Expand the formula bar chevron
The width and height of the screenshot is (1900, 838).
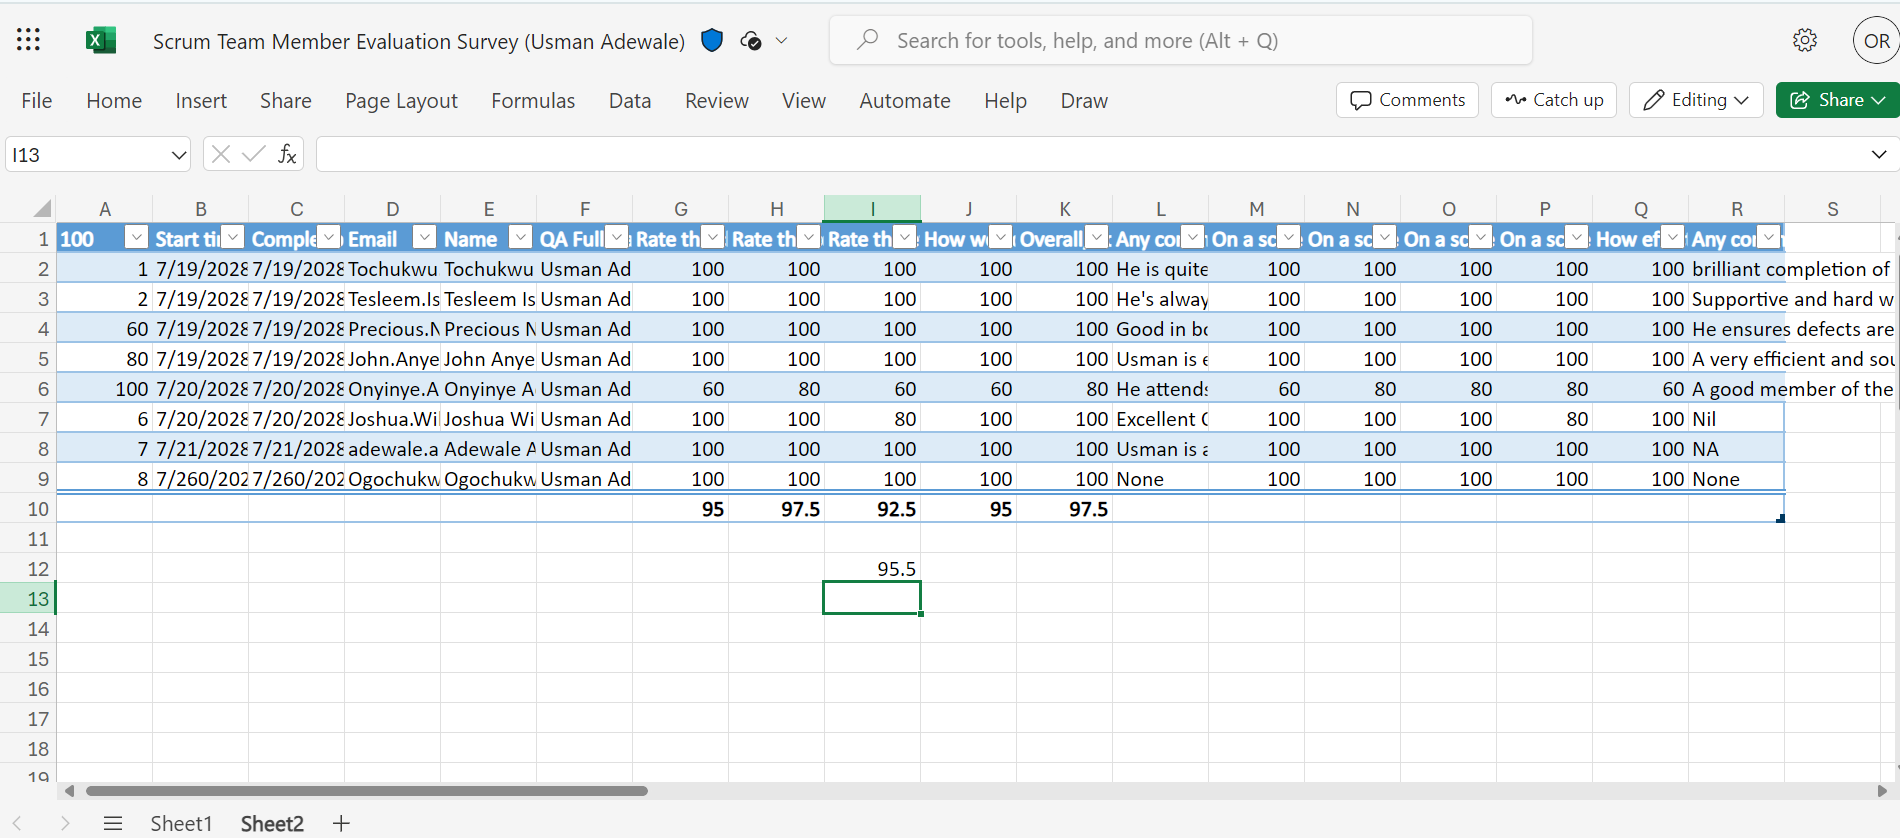point(1878,154)
